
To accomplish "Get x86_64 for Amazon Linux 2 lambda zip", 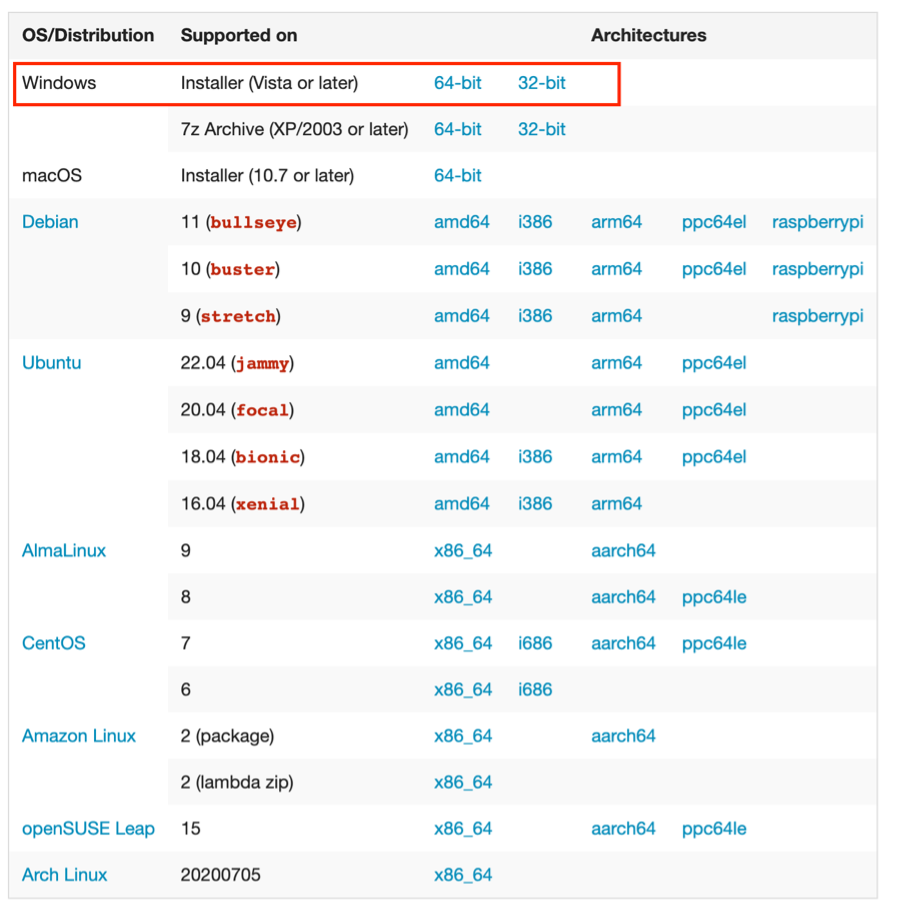I will 463,782.
